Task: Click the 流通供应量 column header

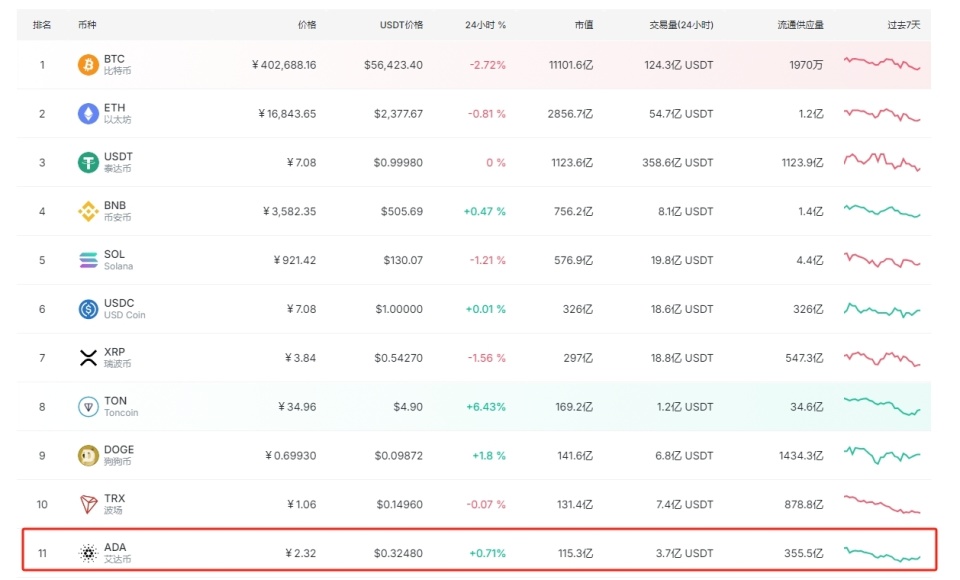Action: click(x=800, y=24)
